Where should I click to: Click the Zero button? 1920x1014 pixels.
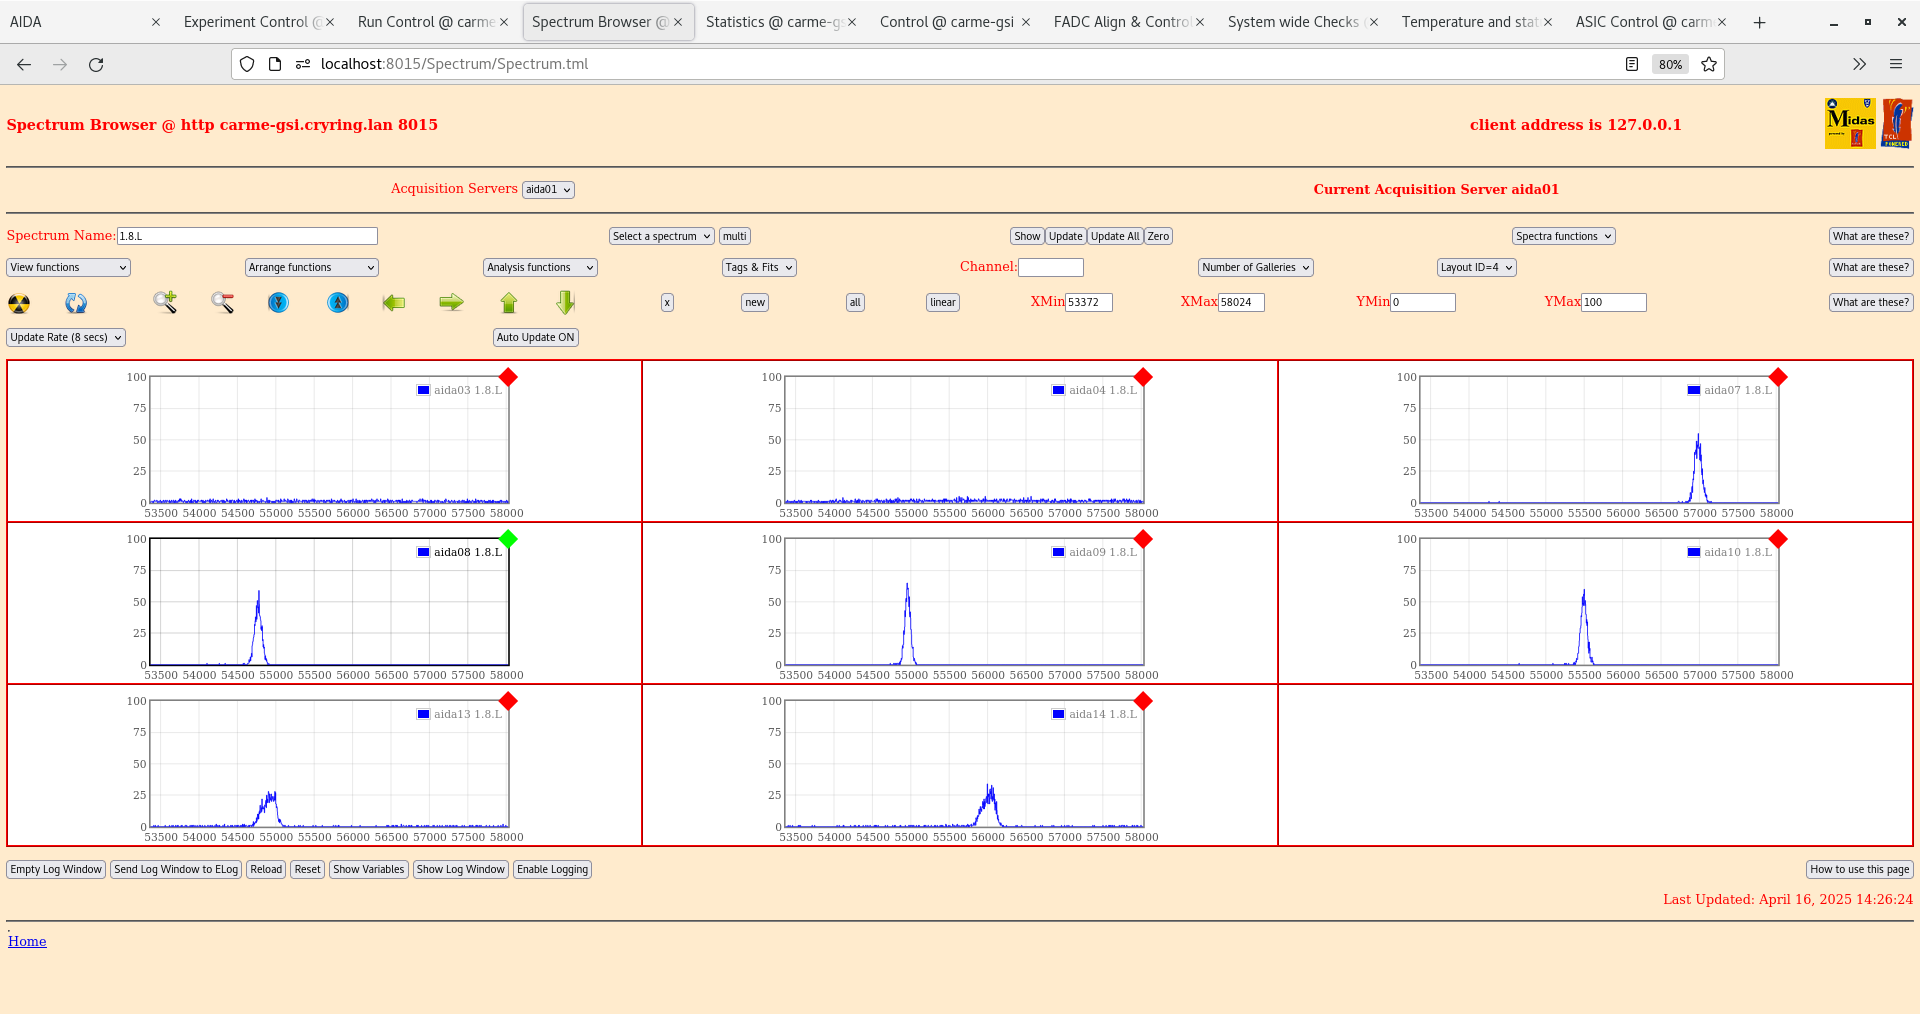(1158, 236)
